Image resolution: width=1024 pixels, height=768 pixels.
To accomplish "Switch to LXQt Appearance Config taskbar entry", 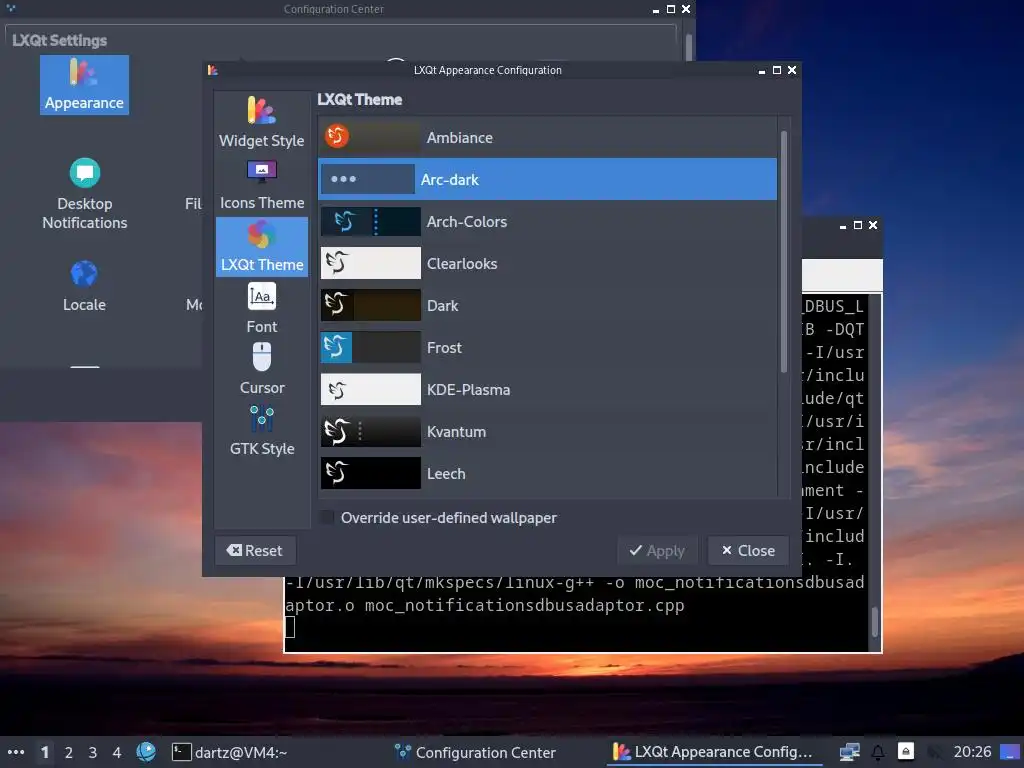I will (x=712, y=752).
